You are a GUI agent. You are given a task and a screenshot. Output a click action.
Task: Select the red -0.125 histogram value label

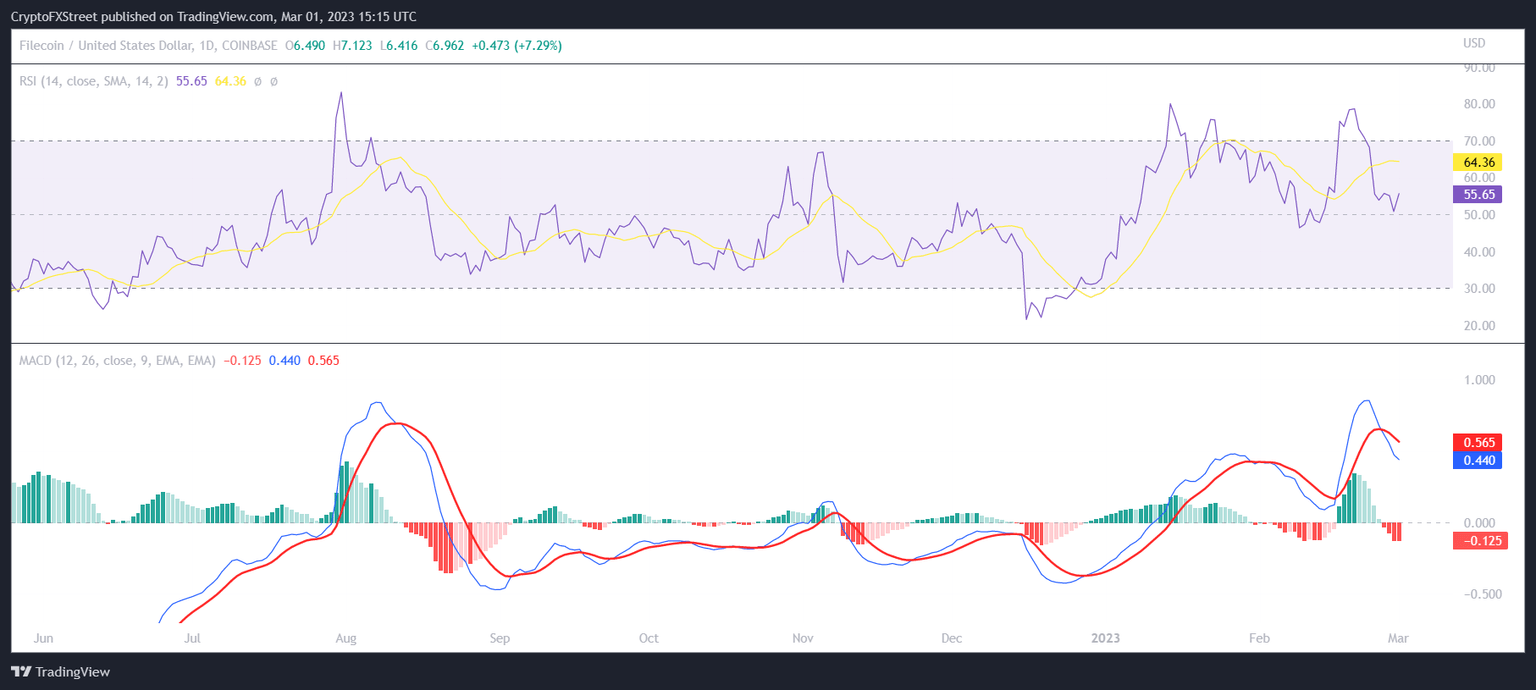(x=1478, y=540)
